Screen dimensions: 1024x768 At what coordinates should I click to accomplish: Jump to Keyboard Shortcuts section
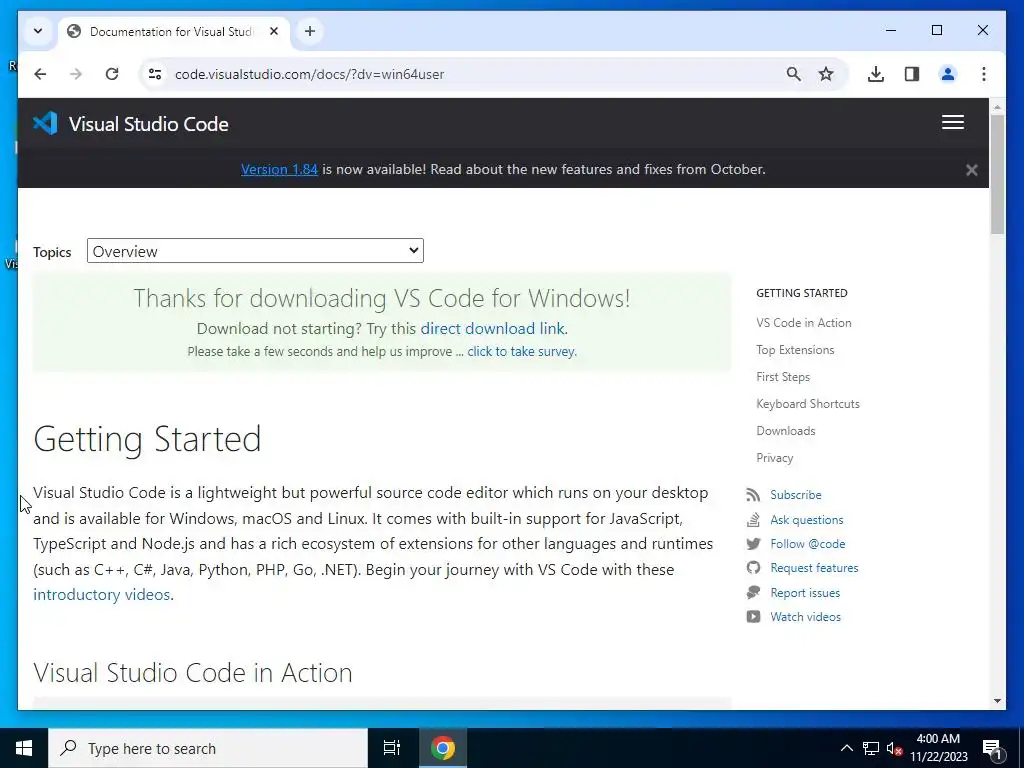click(807, 404)
